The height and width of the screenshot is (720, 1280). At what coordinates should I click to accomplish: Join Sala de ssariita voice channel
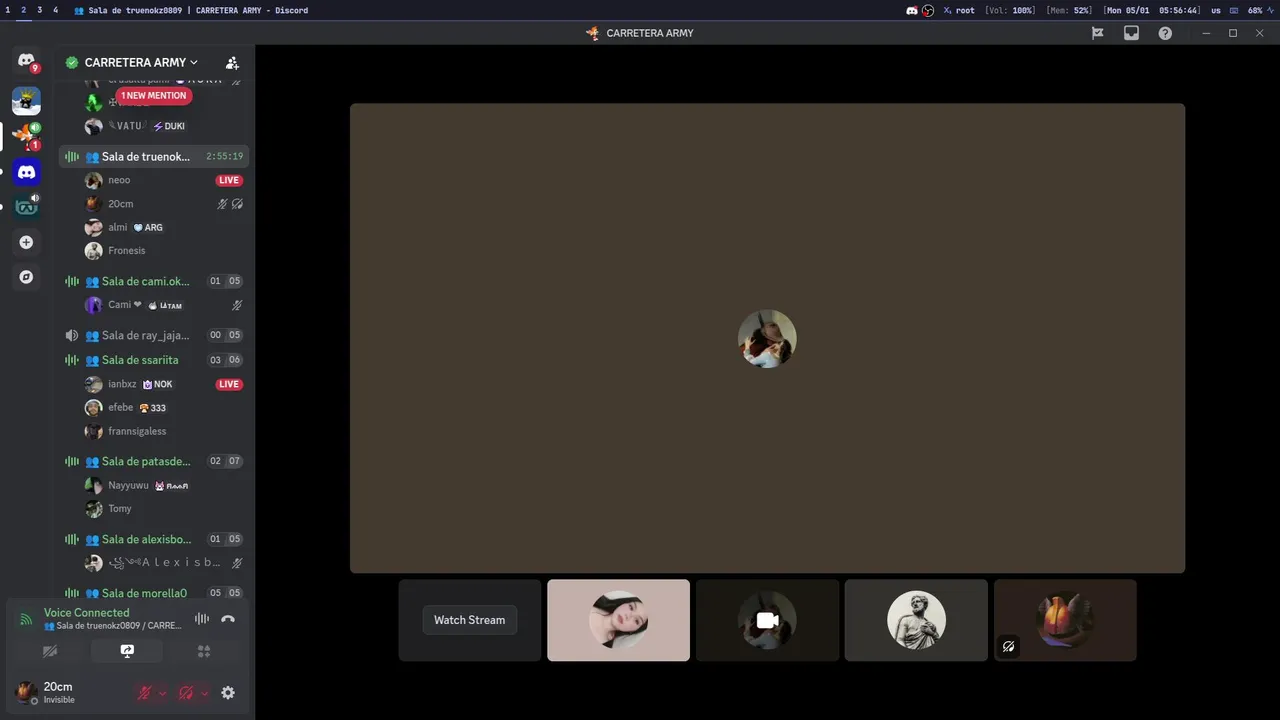(154, 360)
